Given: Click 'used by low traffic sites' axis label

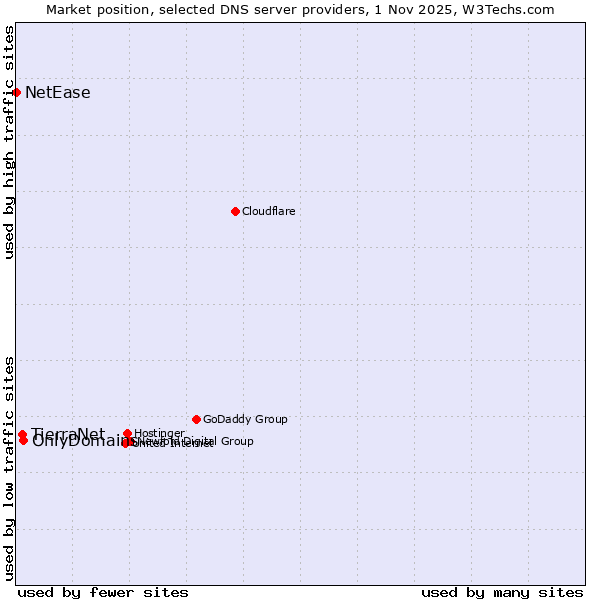Looking at the screenshot, I should point(9,467).
